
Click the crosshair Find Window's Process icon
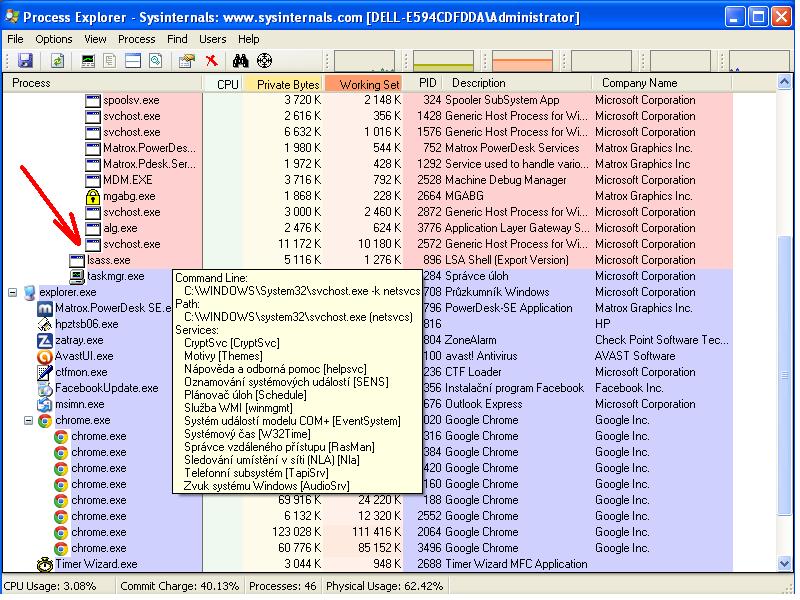pyautogui.click(x=264, y=61)
